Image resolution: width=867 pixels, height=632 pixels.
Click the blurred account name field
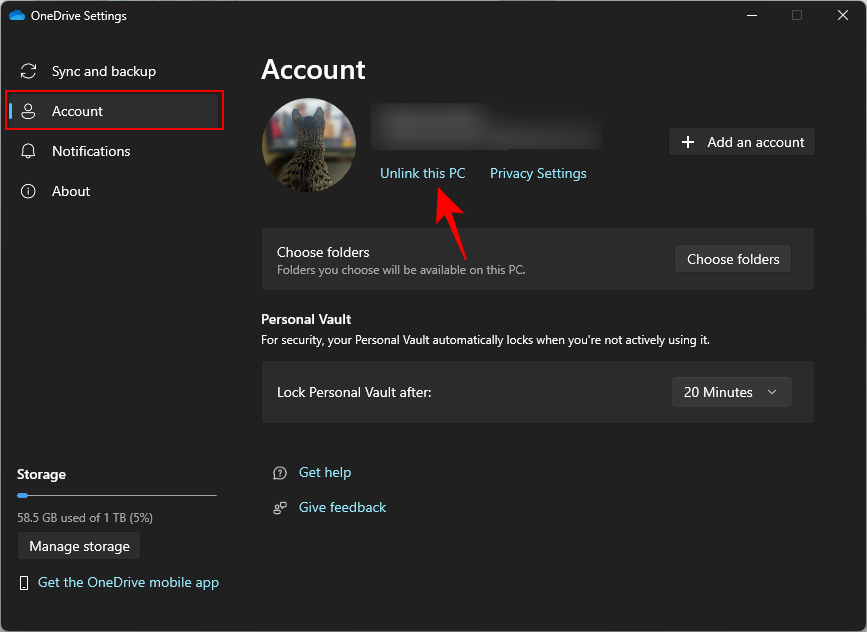(x=487, y=126)
